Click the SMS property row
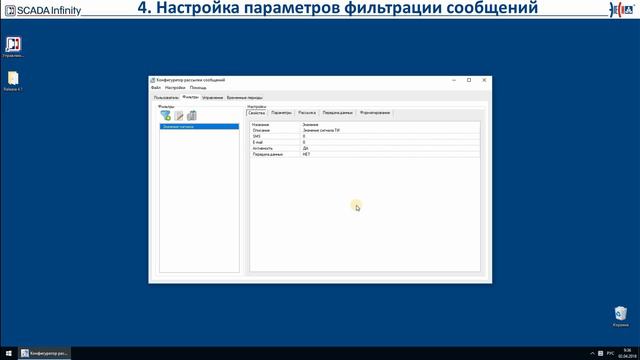Image resolution: width=640 pixels, height=360 pixels. [x=365, y=136]
